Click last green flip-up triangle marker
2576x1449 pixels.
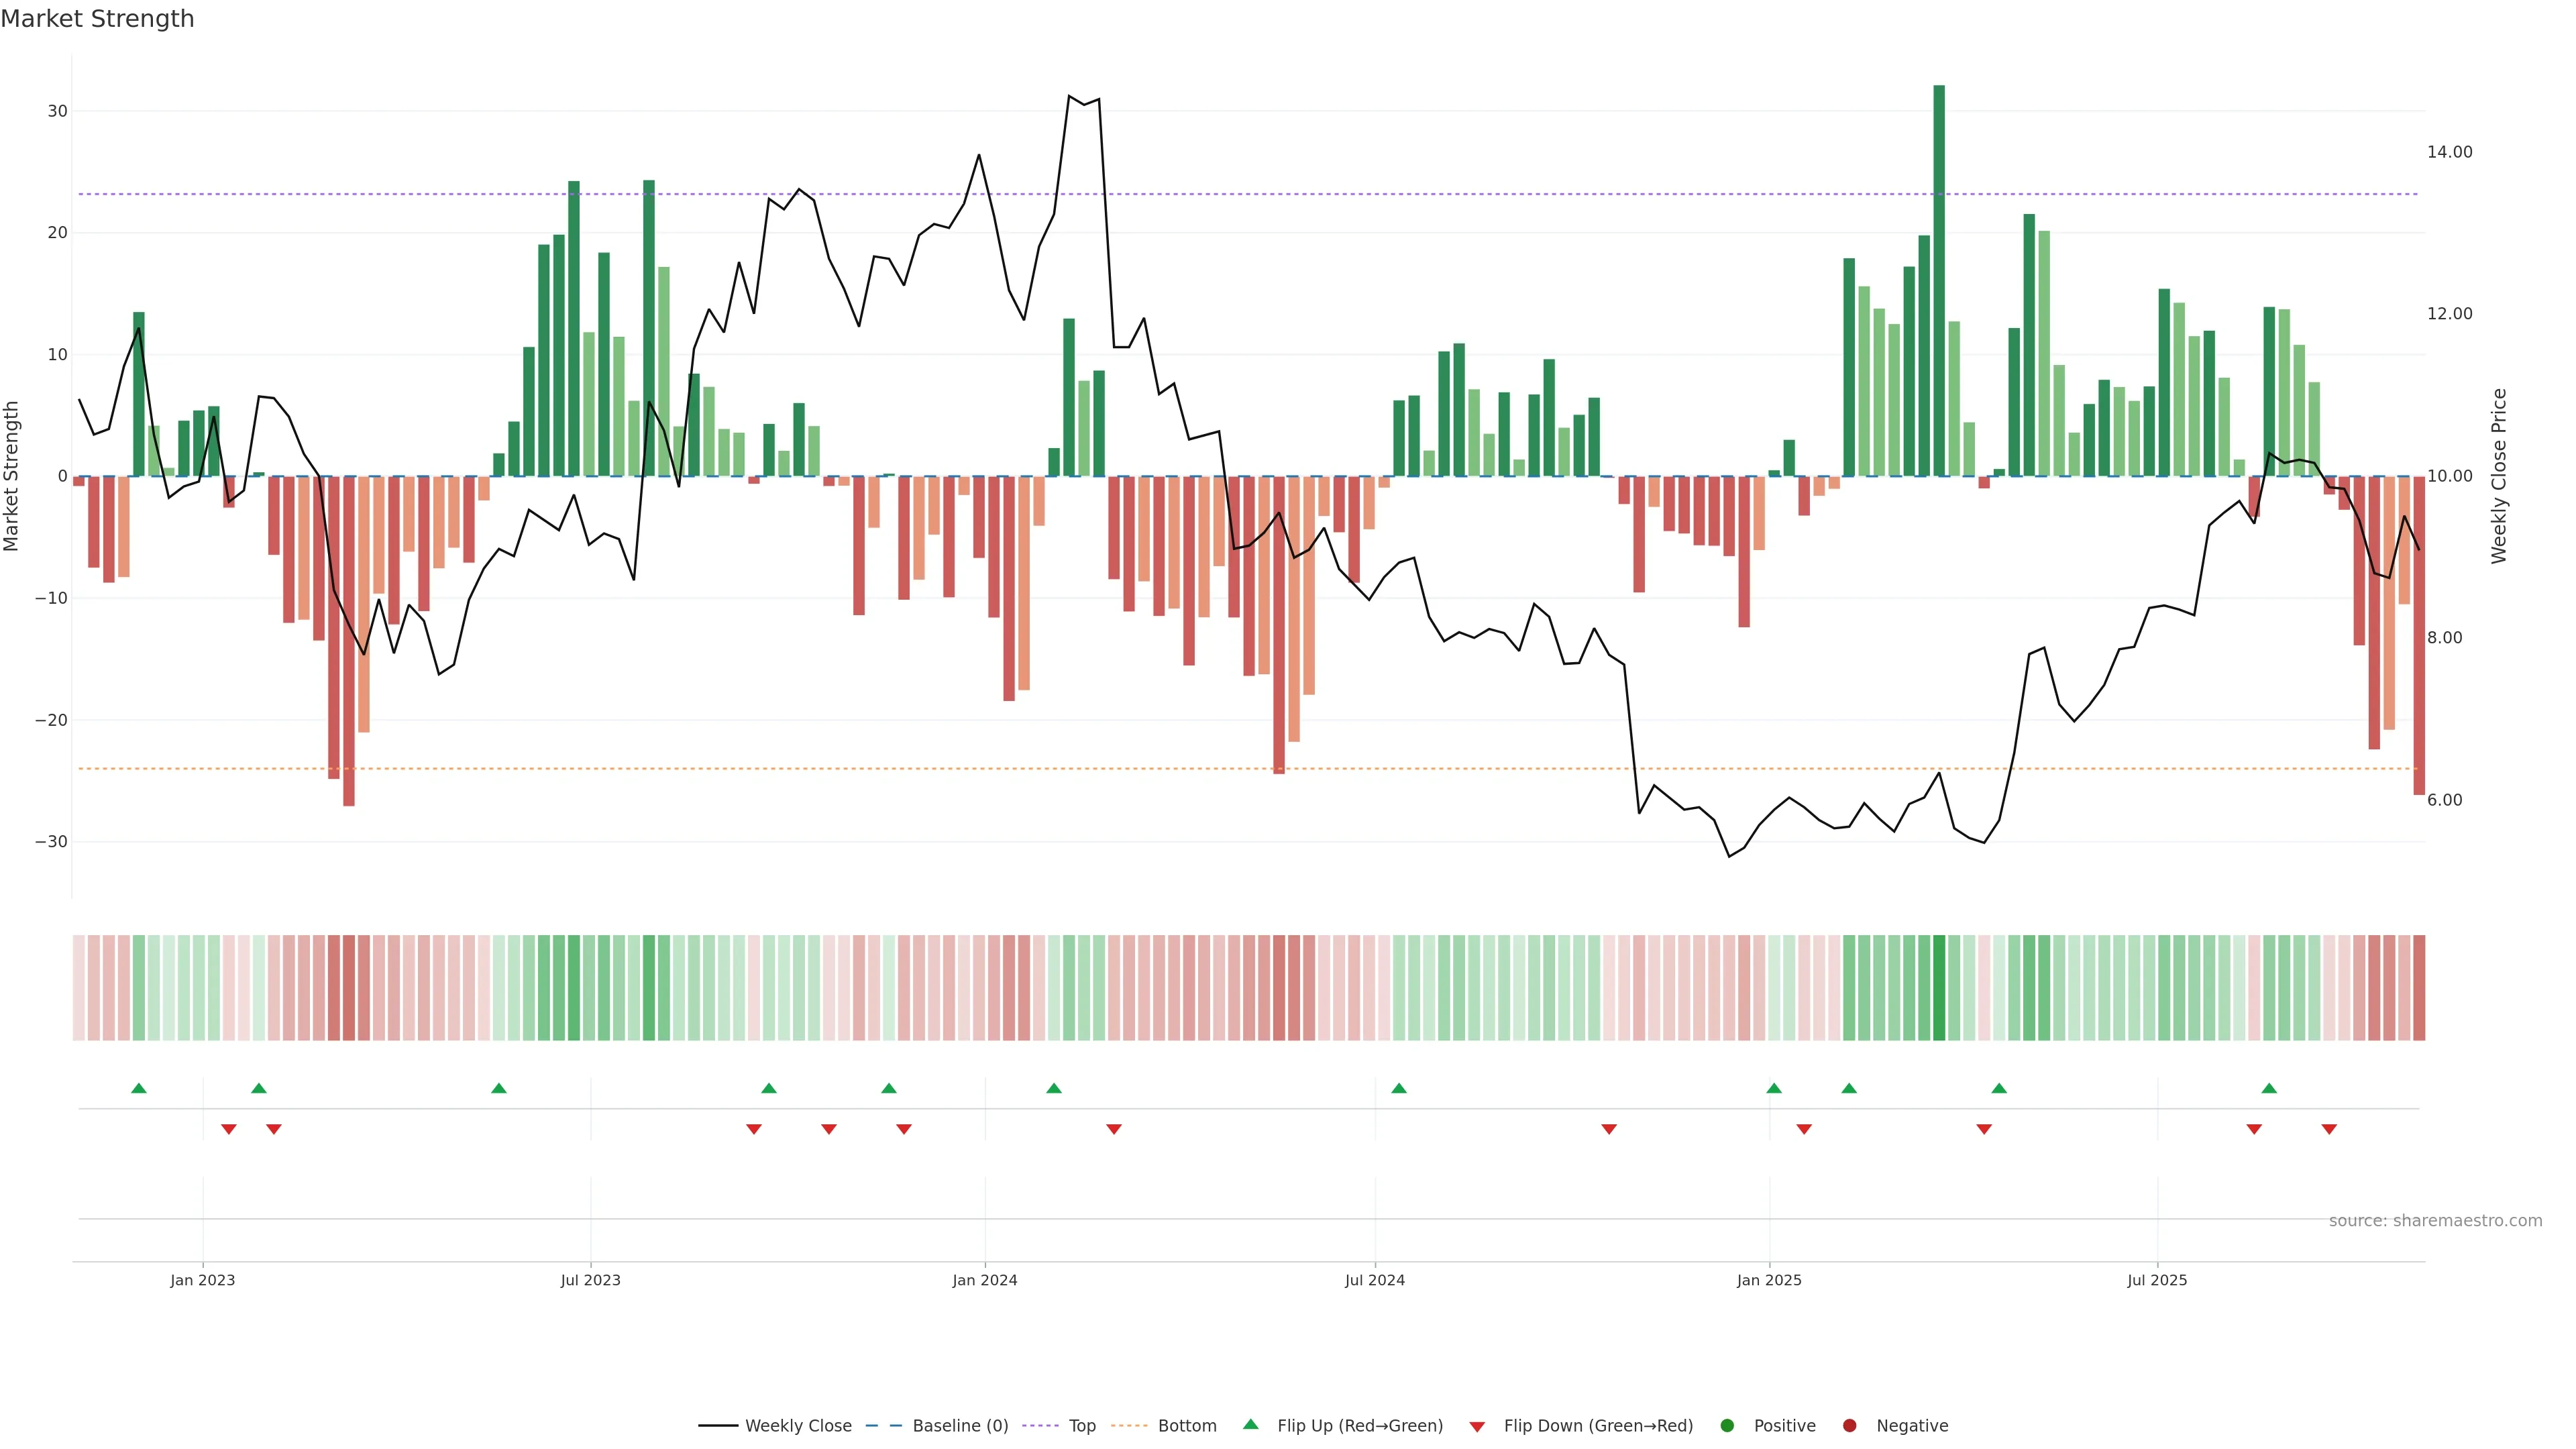click(2269, 1088)
